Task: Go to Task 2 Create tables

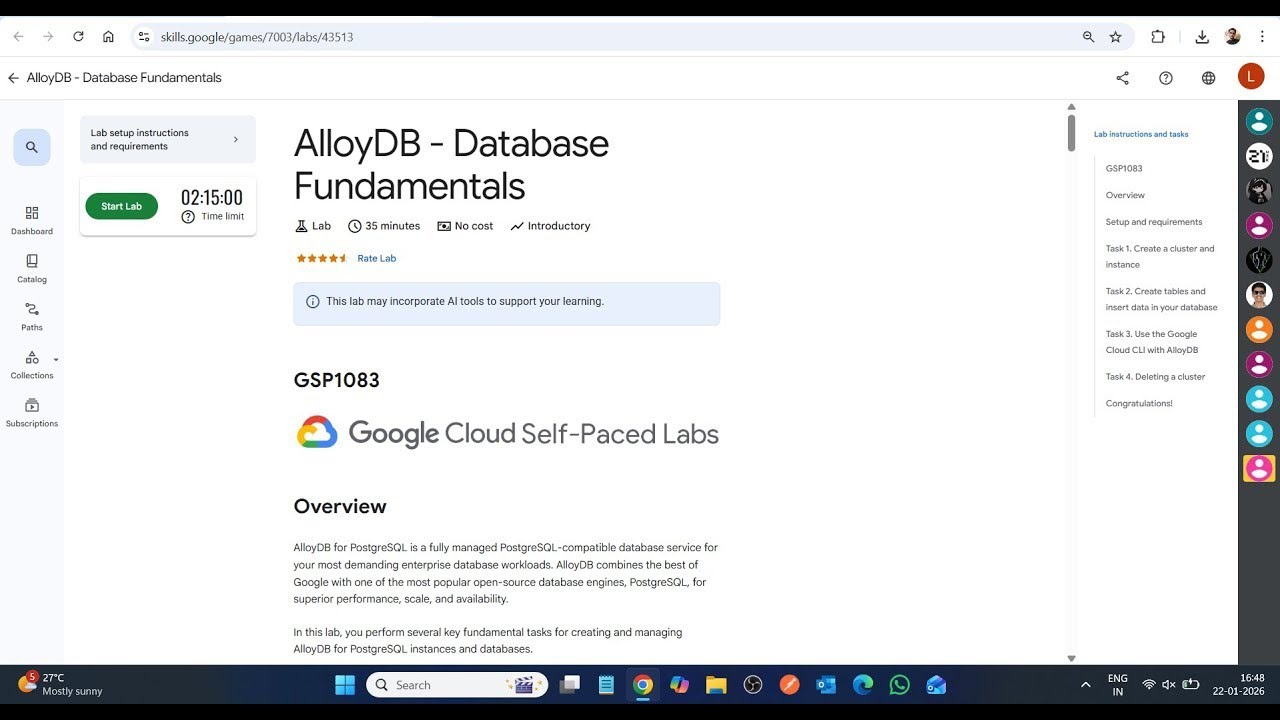Action: point(1161,299)
